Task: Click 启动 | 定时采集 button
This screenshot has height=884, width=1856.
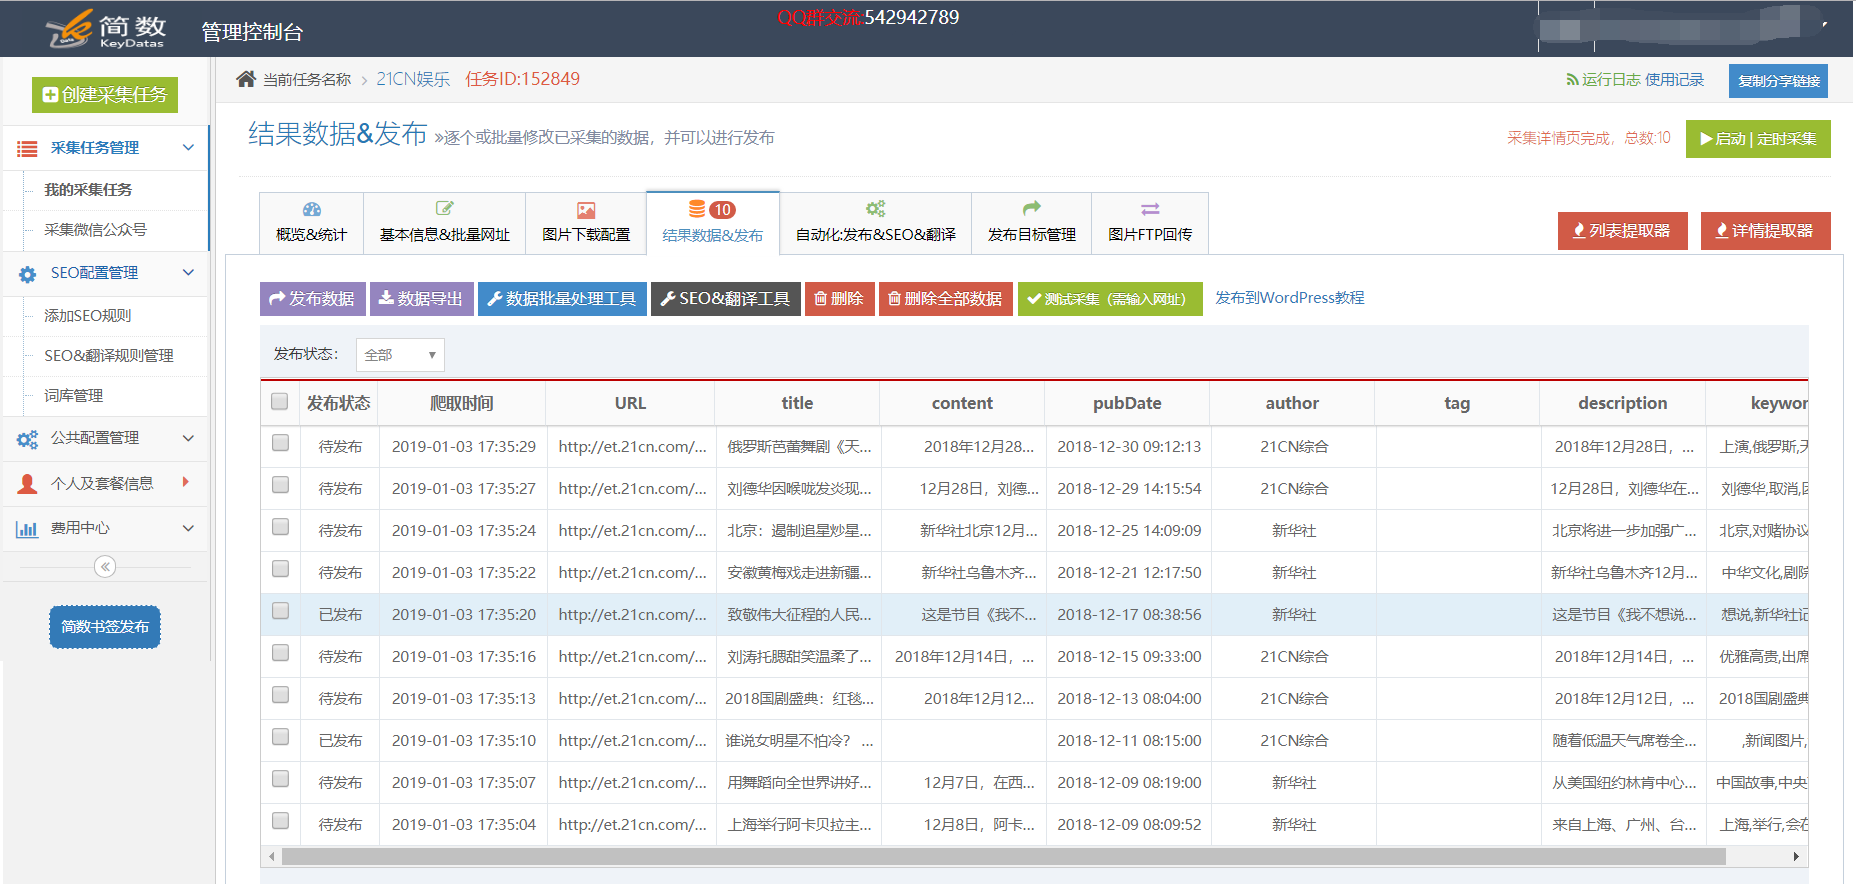Action: click(x=1758, y=139)
